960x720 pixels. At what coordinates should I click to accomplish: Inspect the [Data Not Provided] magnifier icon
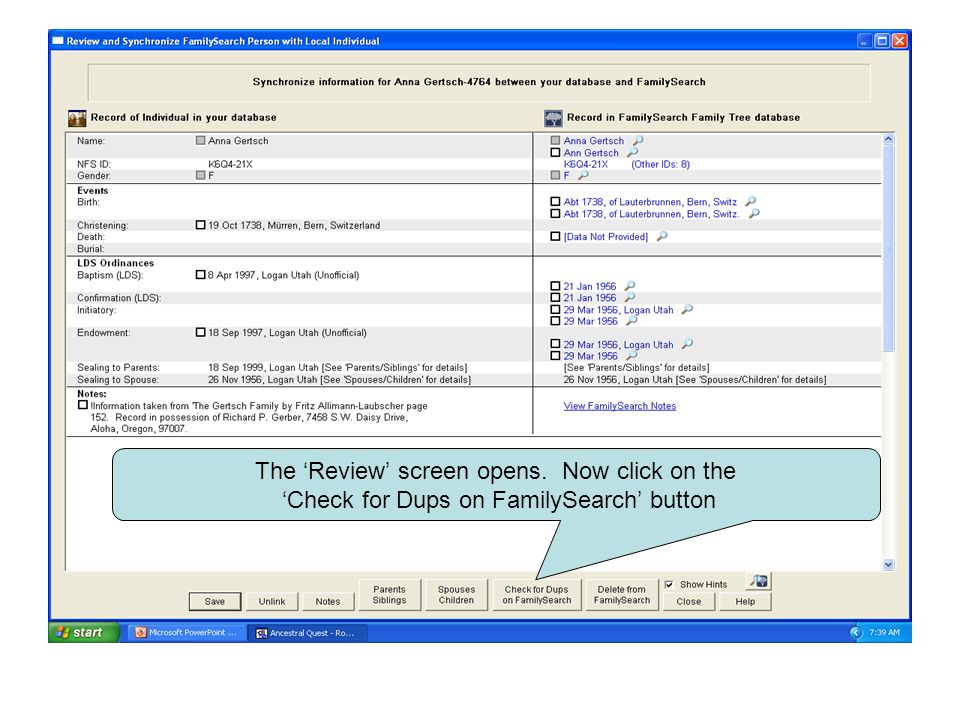[662, 236]
